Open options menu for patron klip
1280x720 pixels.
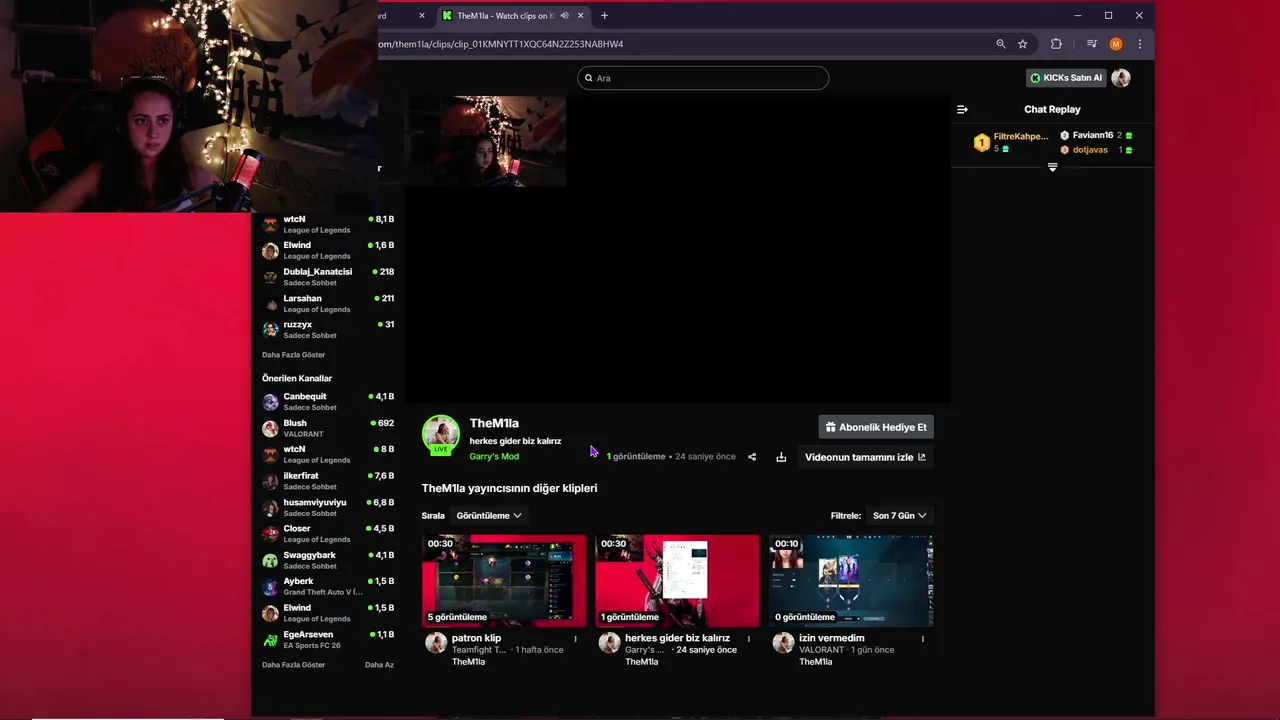(x=575, y=638)
